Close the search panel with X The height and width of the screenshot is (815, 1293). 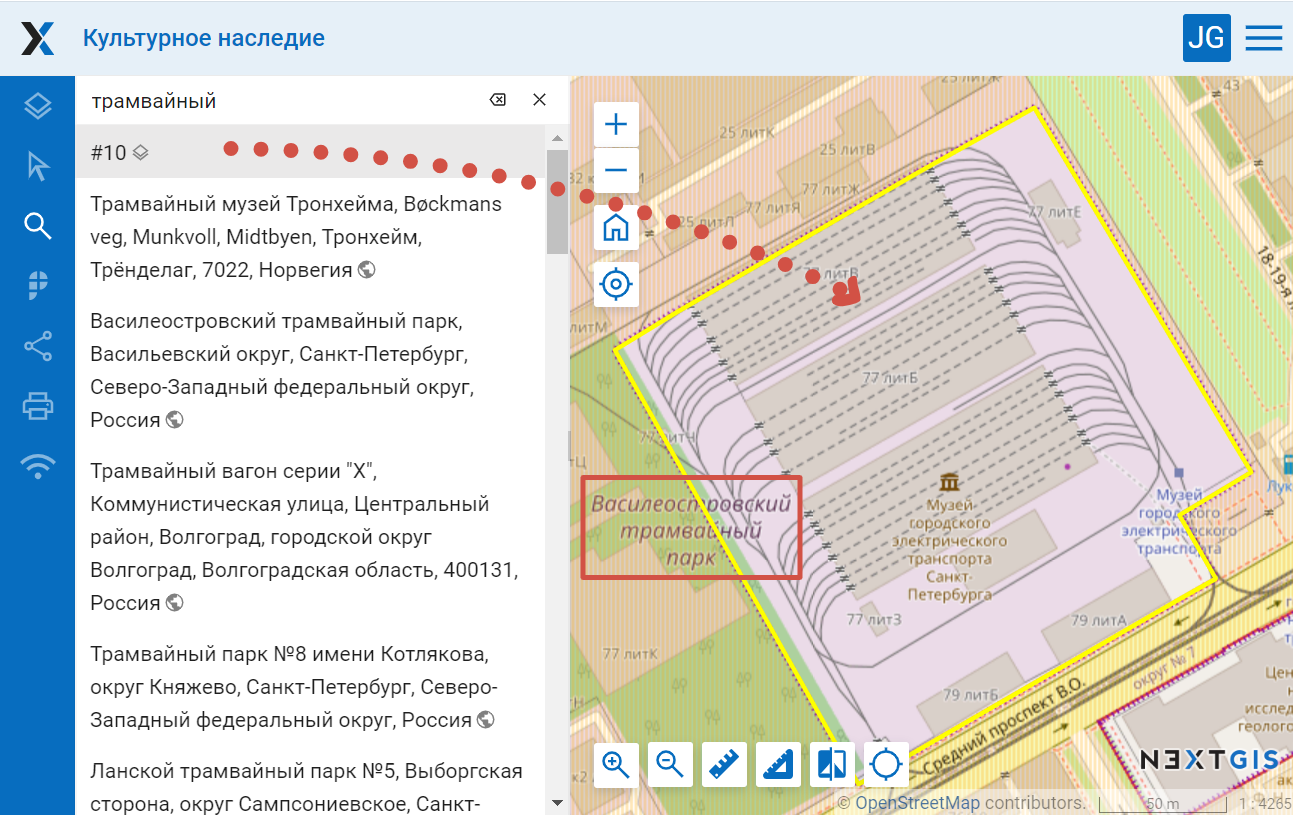pos(539,100)
